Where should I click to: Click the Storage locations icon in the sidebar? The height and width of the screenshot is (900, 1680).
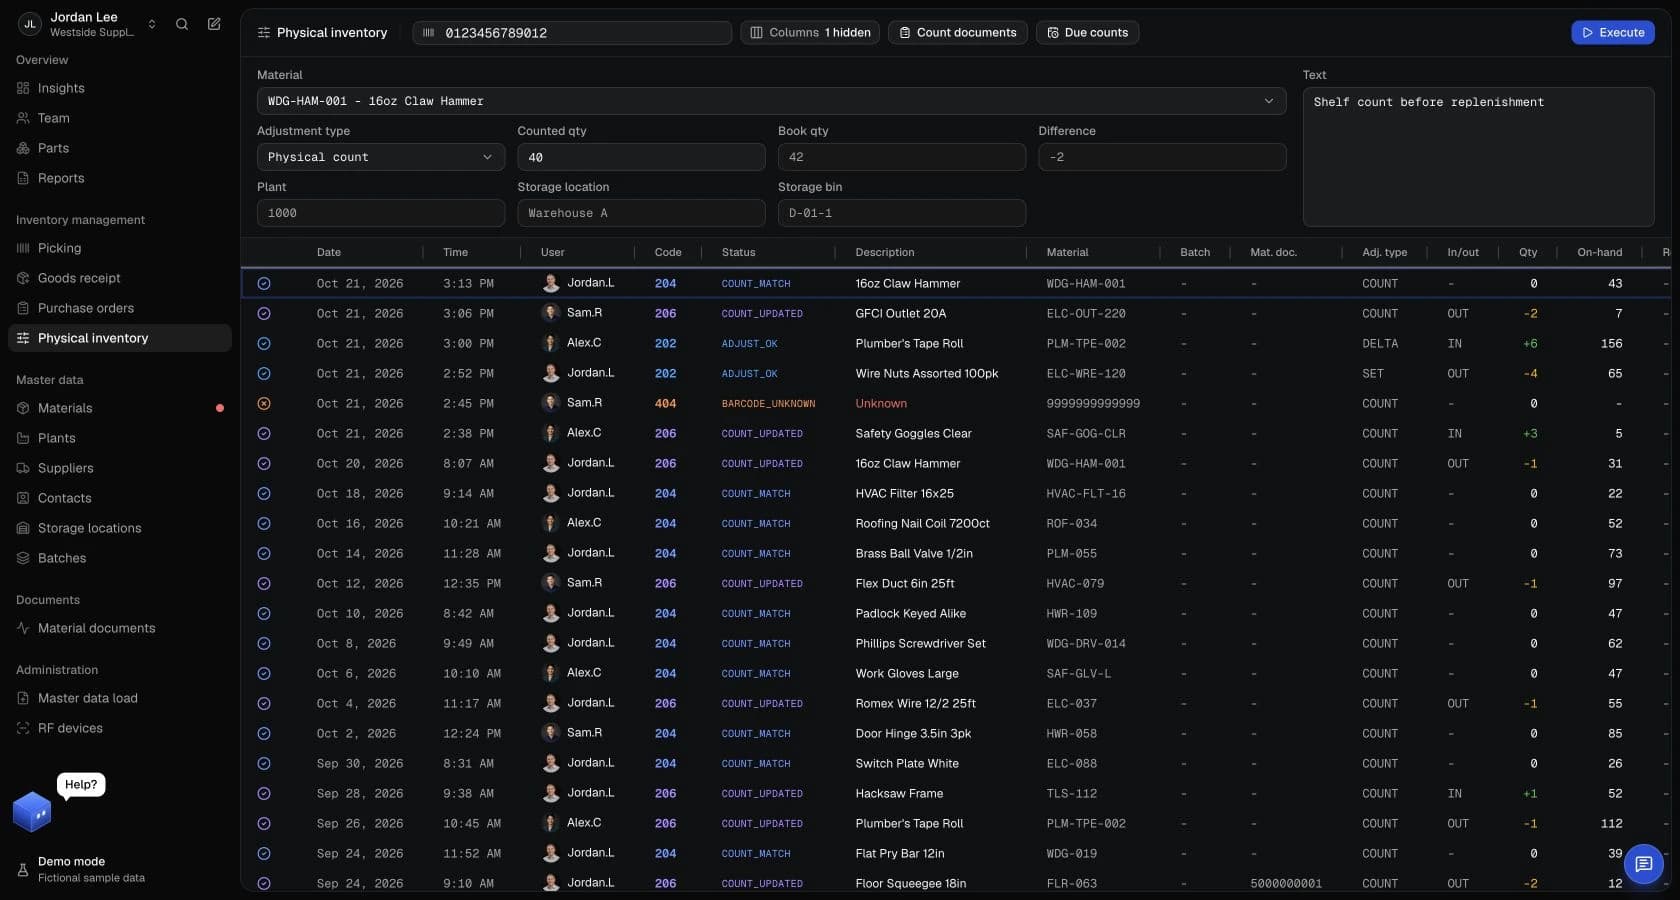coord(23,528)
